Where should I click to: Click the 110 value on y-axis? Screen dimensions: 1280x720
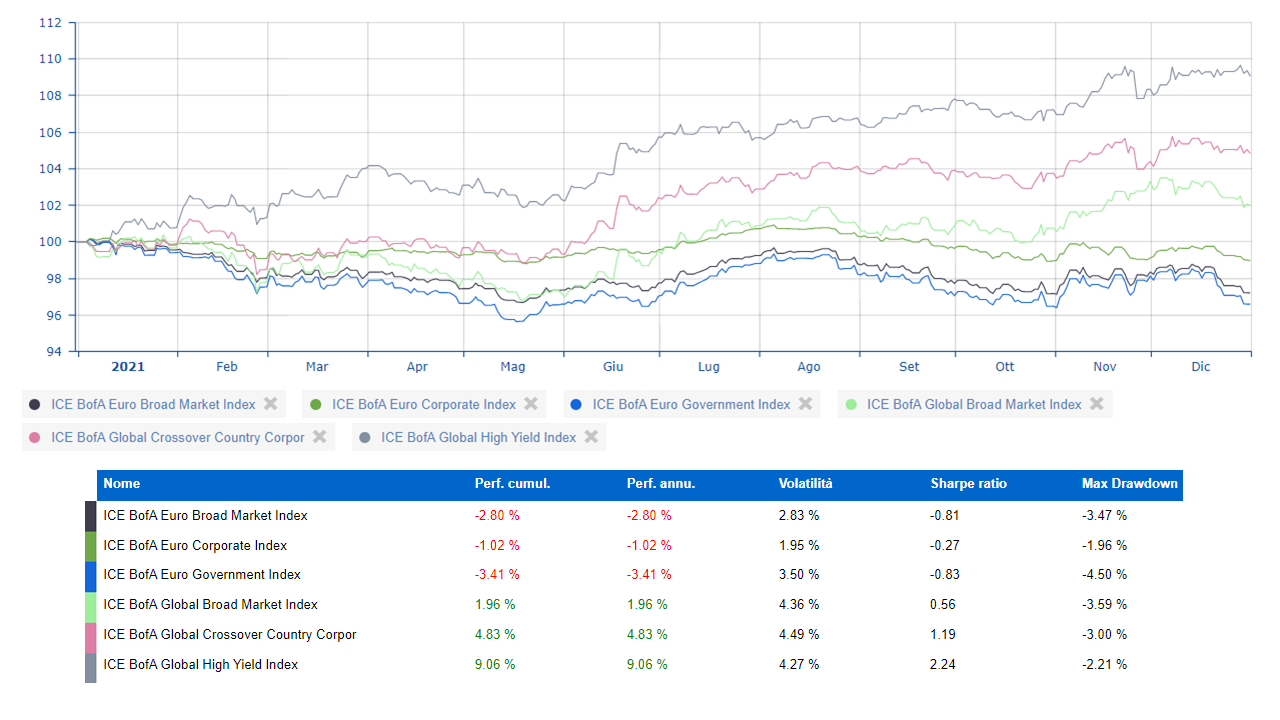50,59
